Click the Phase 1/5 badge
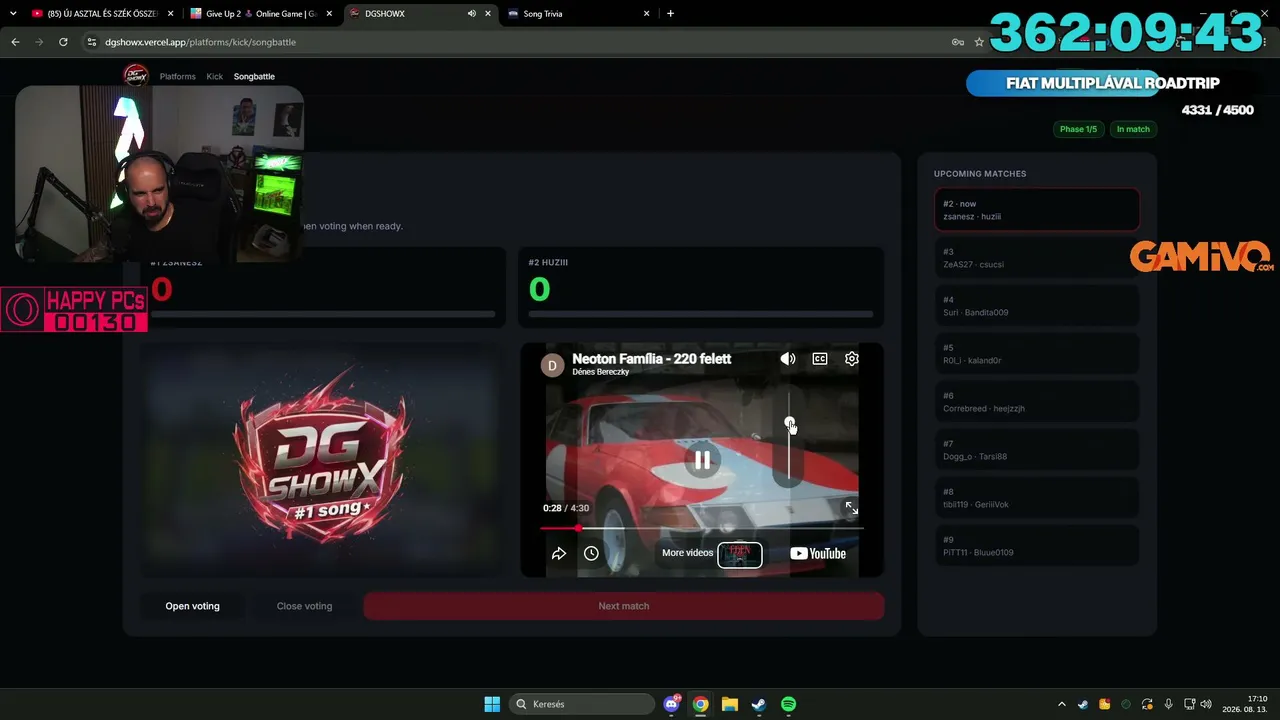The height and width of the screenshot is (720, 1280). pyautogui.click(x=1078, y=129)
